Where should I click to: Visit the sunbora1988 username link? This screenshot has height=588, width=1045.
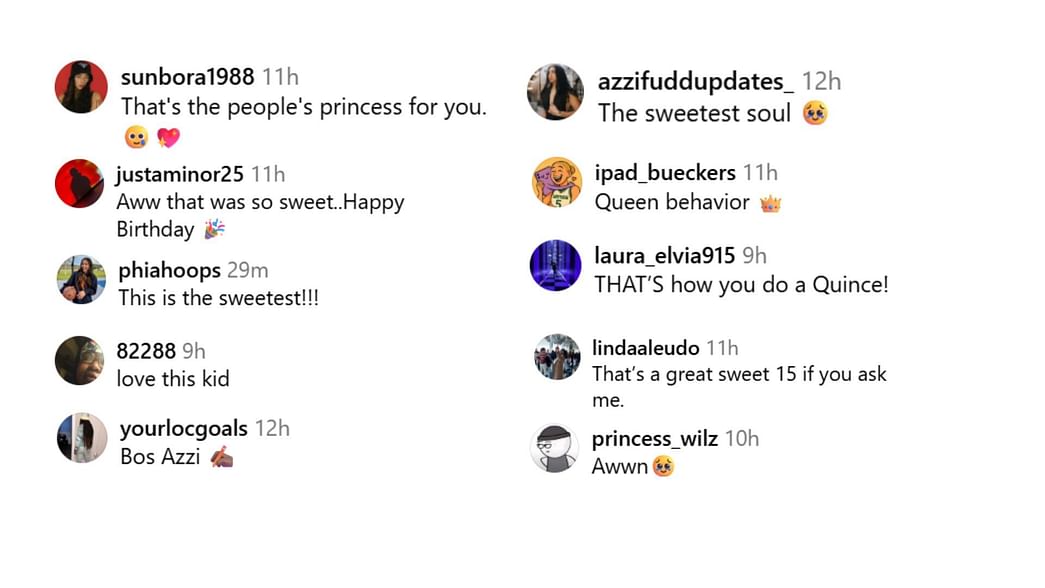[x=187, y=77]
